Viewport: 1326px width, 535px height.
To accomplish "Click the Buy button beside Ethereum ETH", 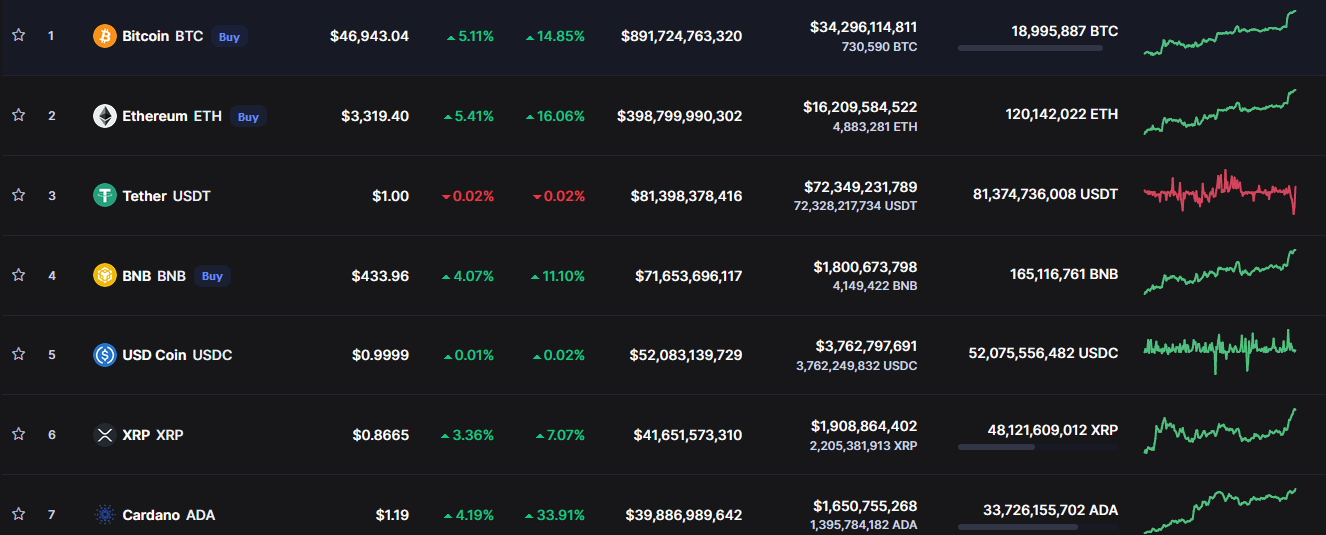I will 248,117.
